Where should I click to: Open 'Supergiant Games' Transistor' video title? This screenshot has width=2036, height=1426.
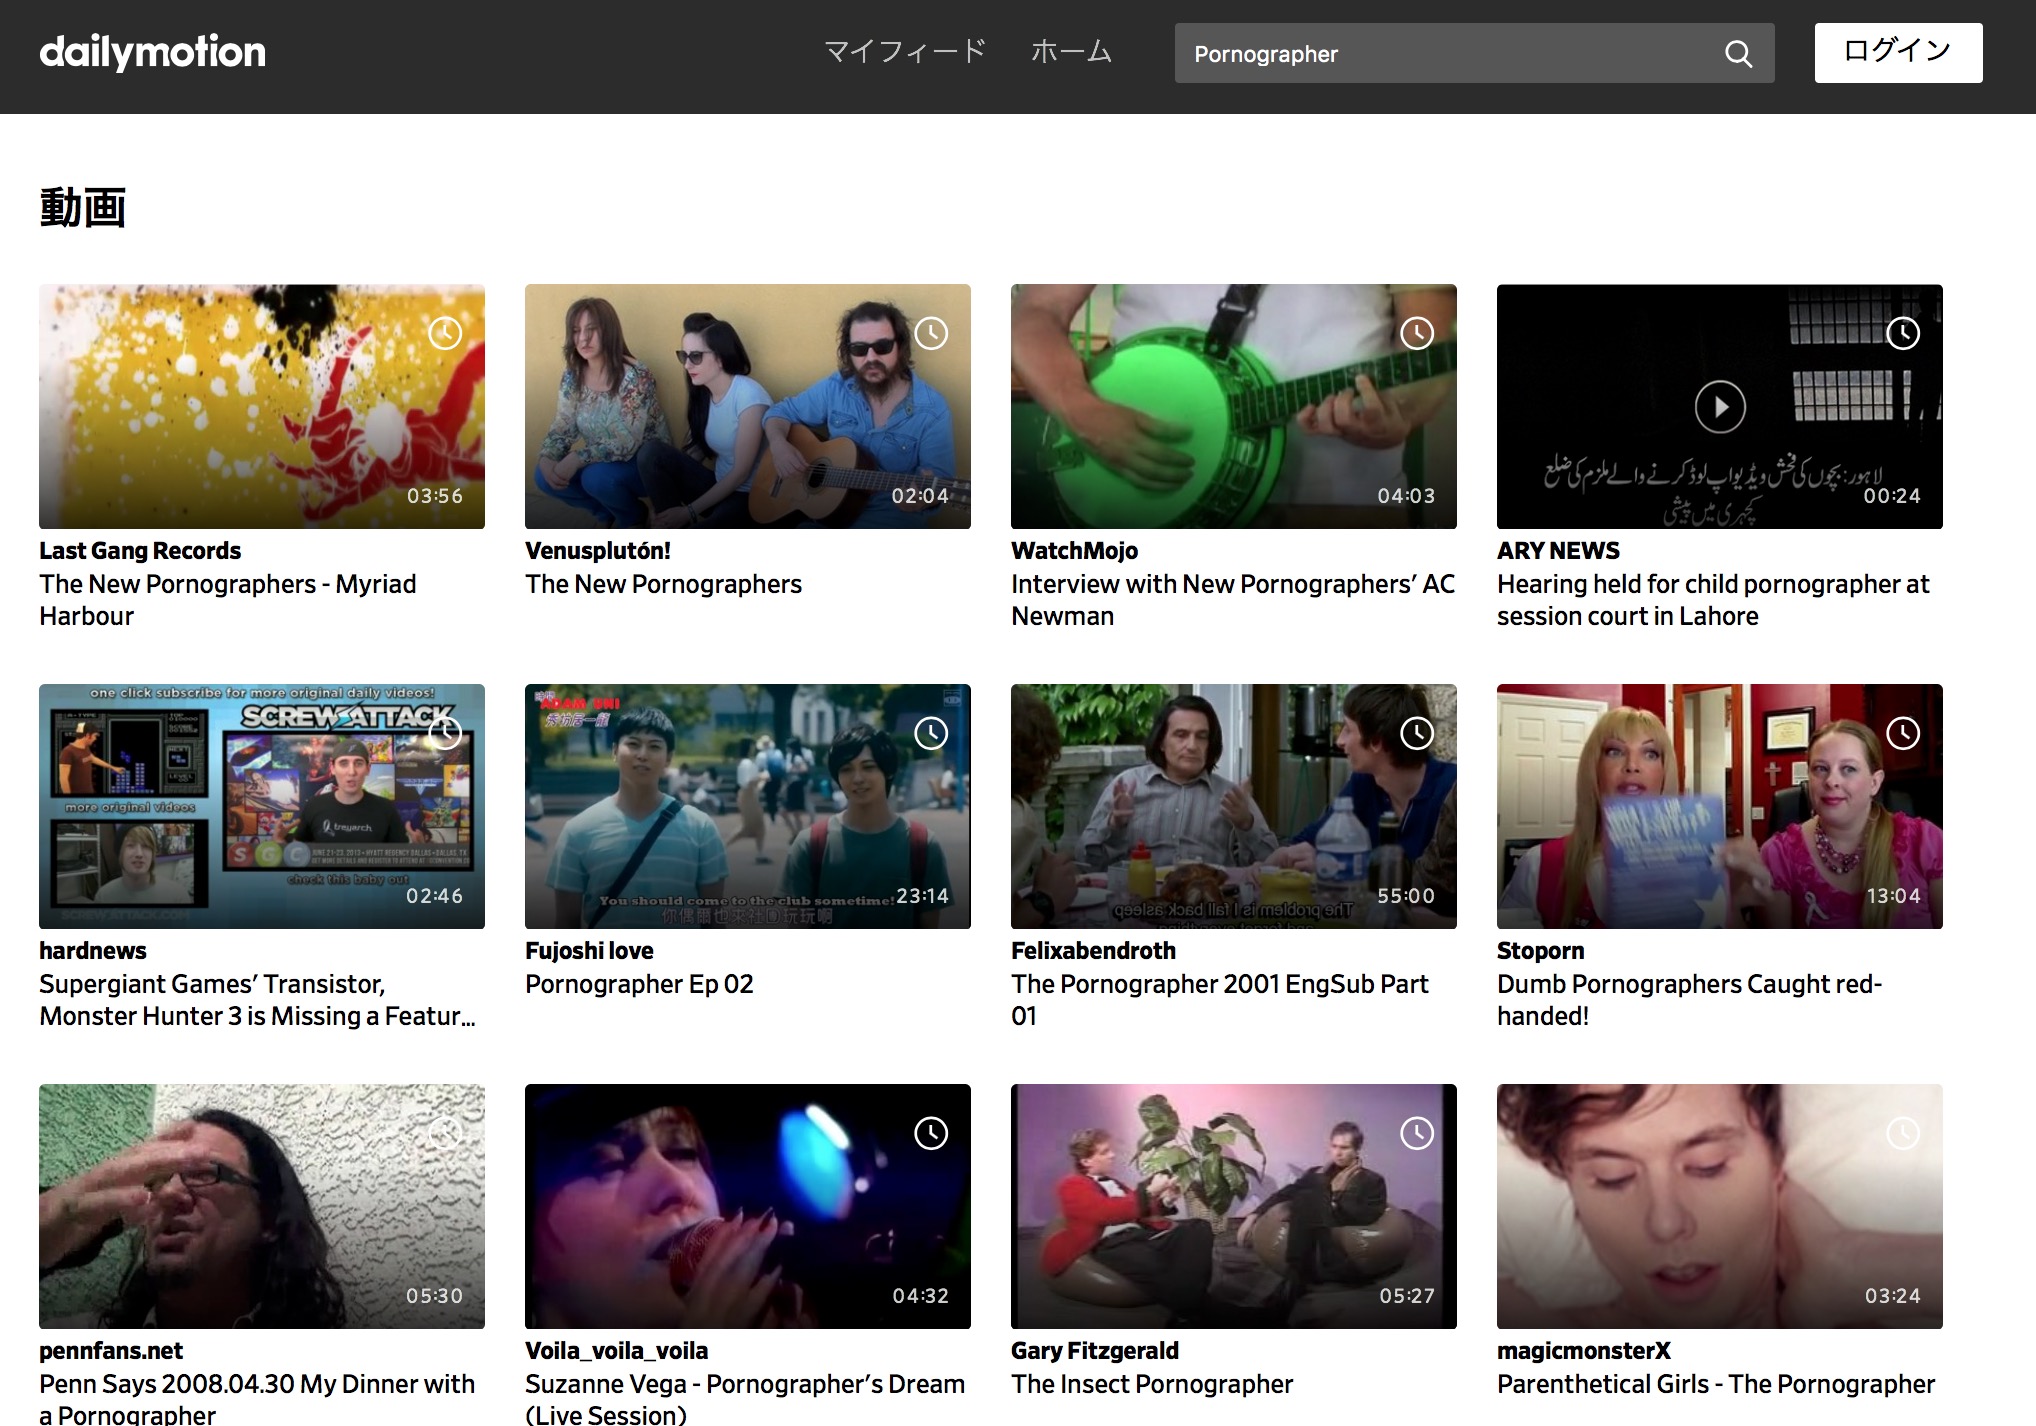pyautogui.click(x=257, y=1000)
